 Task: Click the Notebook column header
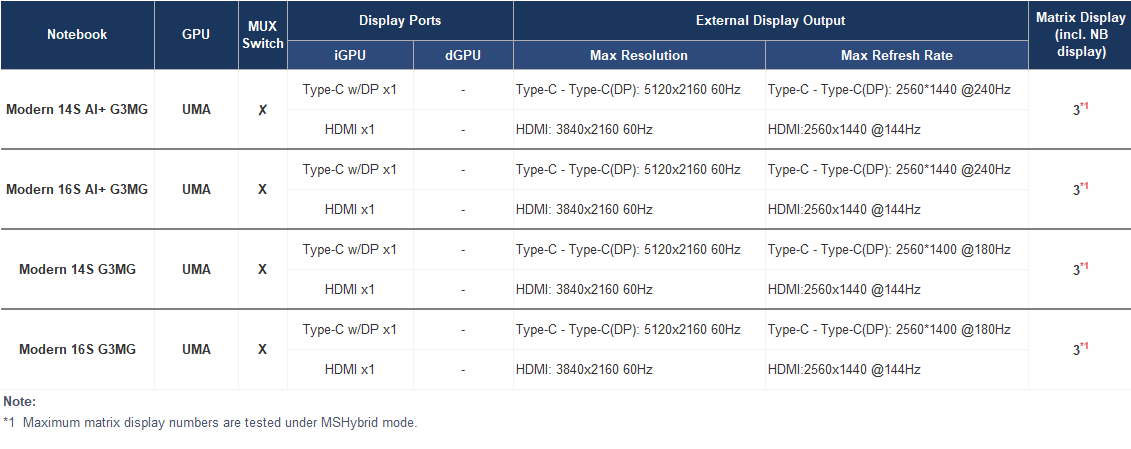point(77,35)
